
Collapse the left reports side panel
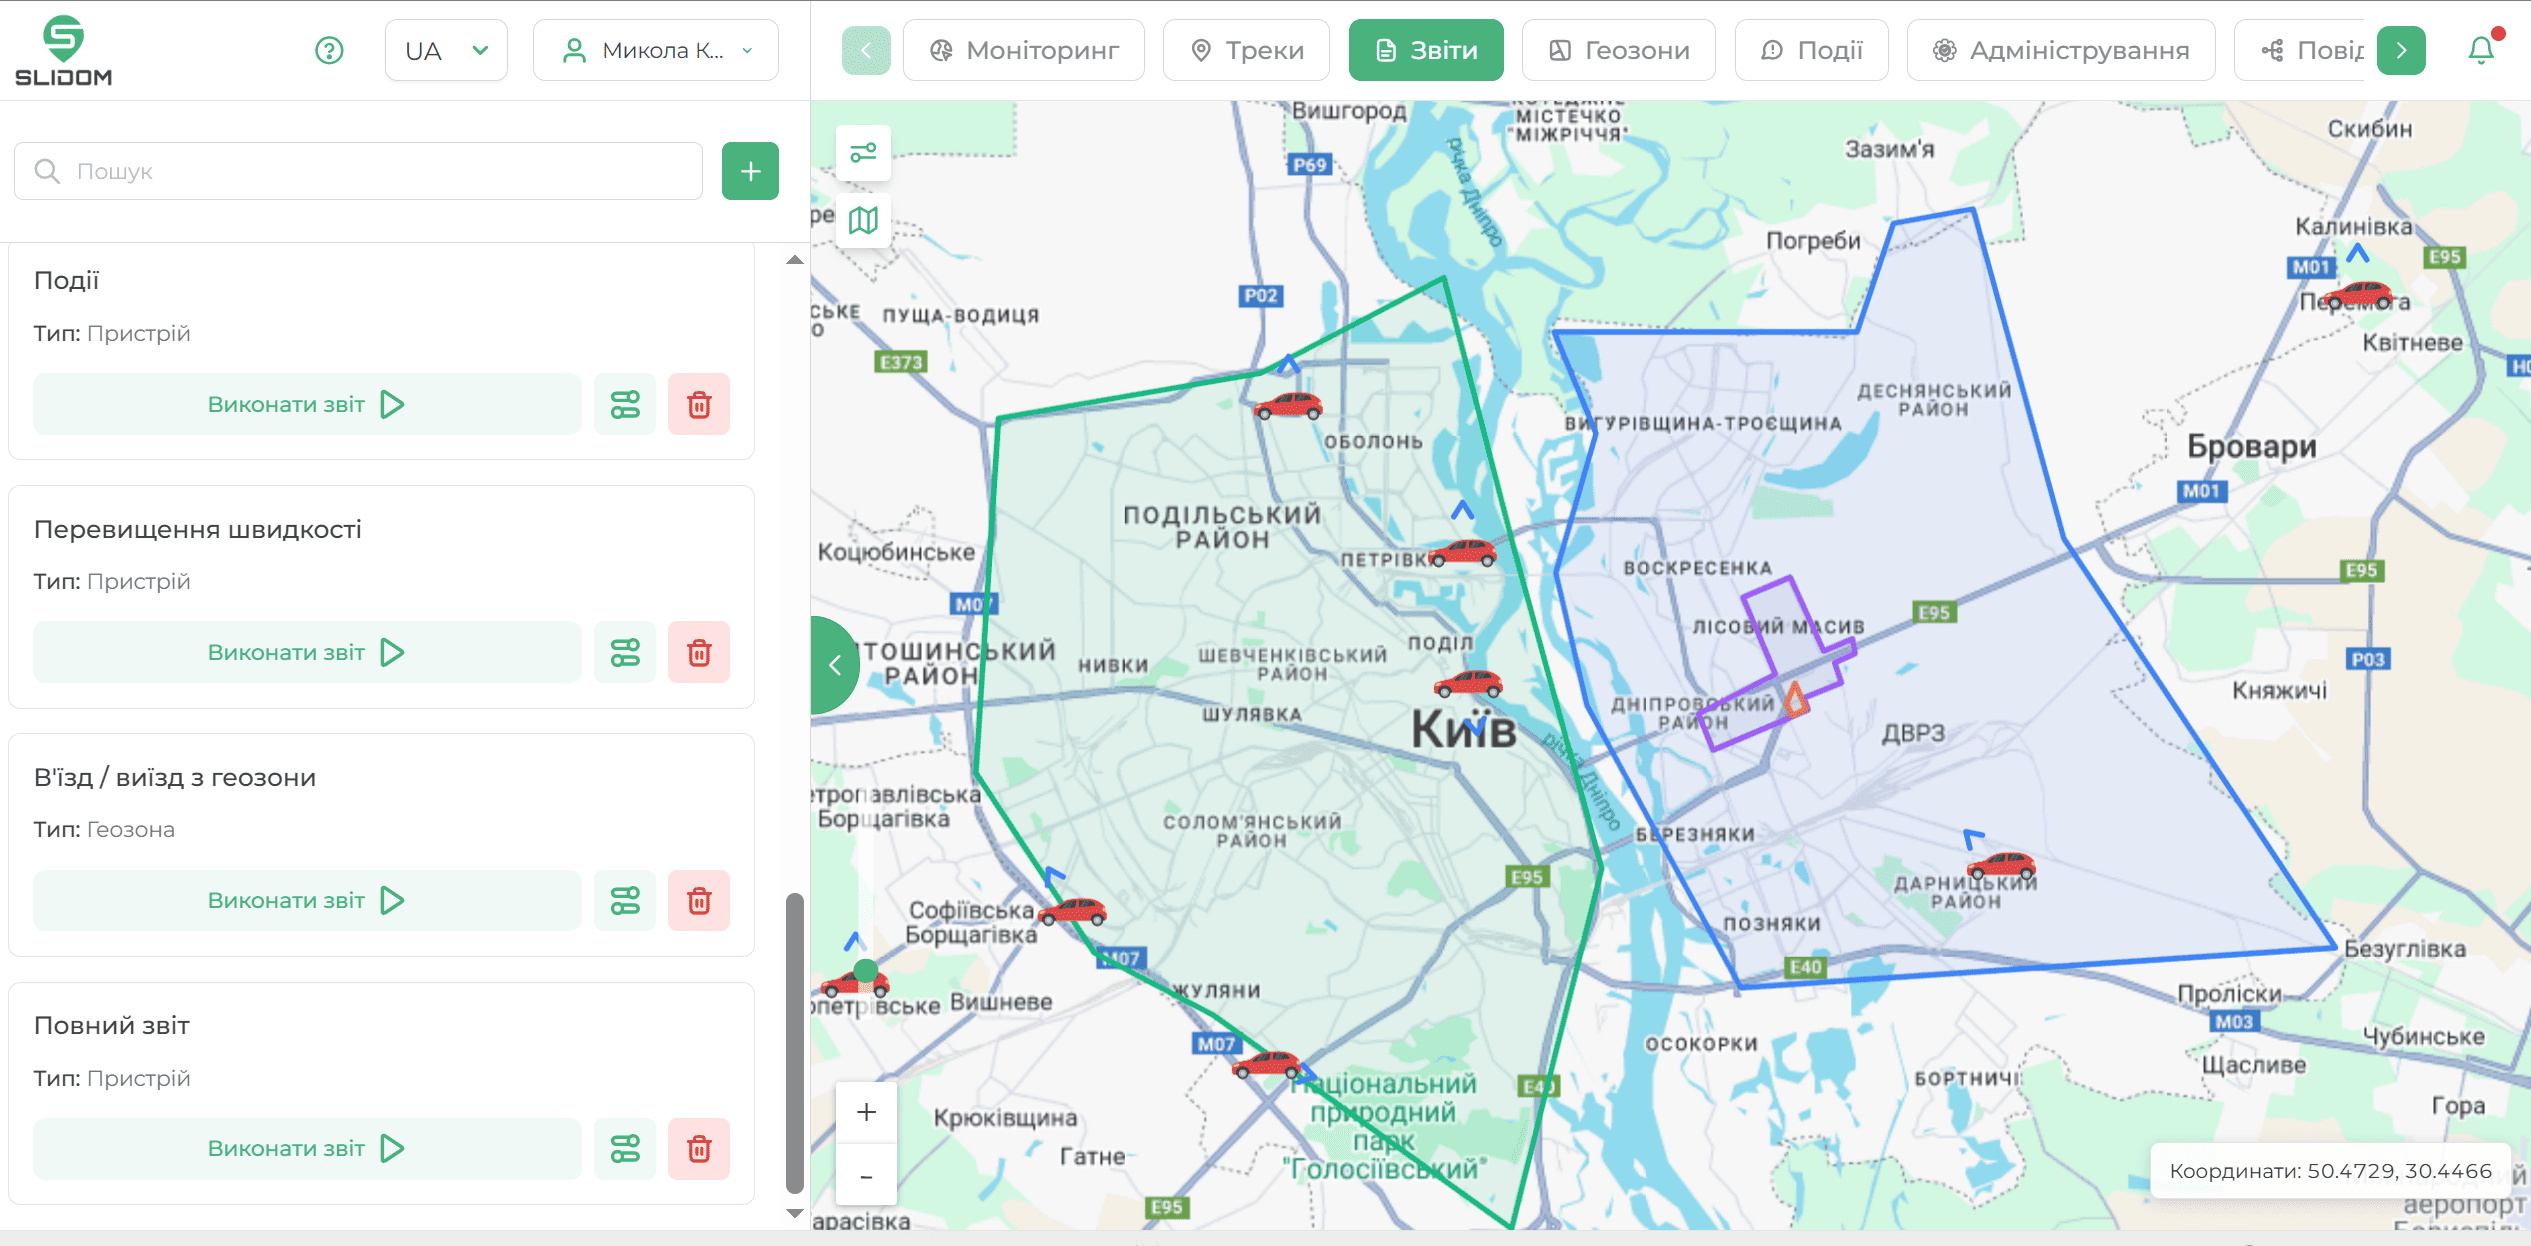(x=834, y=664)
